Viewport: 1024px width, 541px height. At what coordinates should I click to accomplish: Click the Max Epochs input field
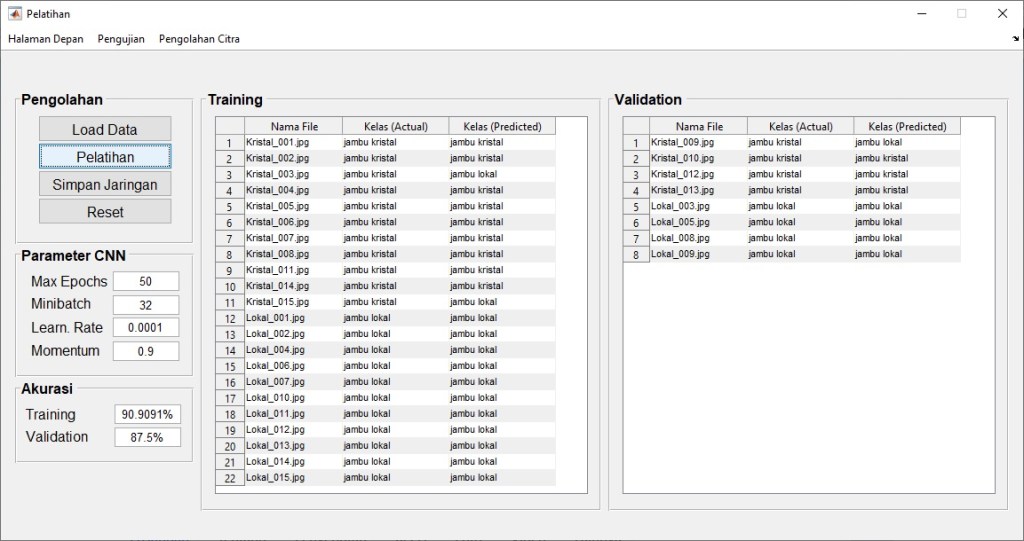coord(146,282)
